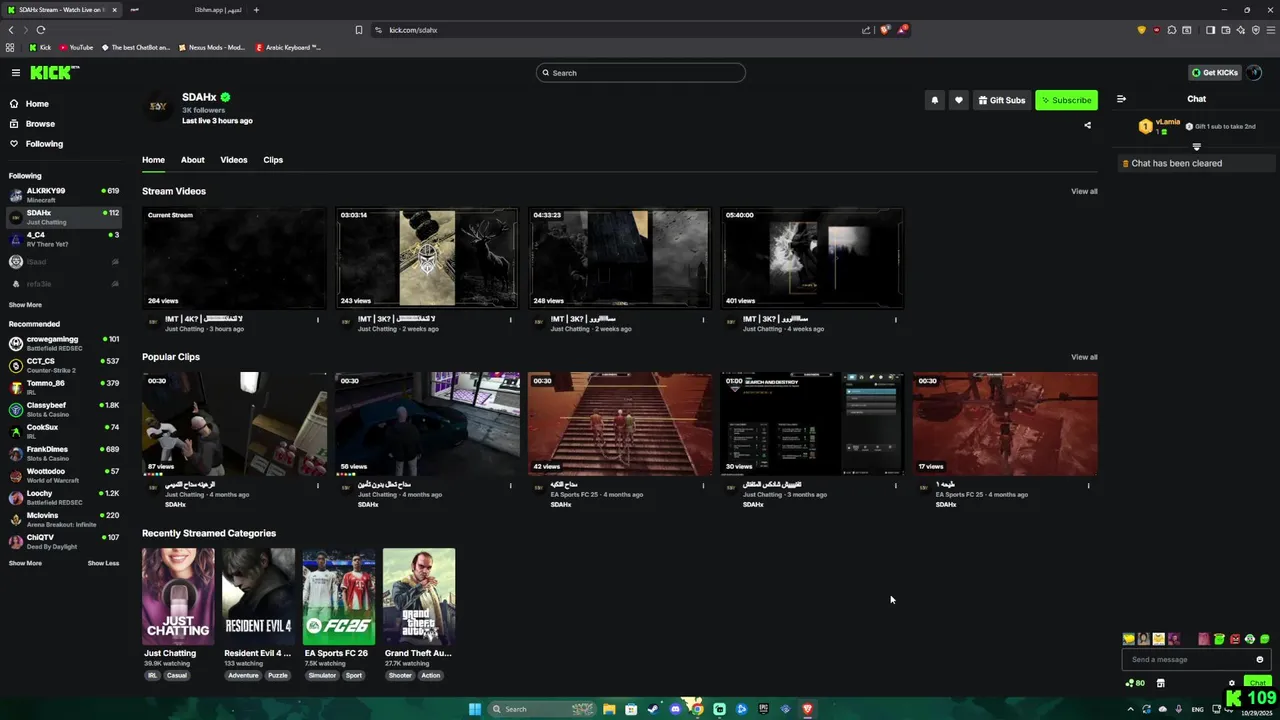Switch to the About tab
Screen dimensions: 1280x720
click(x=192, y=160)
